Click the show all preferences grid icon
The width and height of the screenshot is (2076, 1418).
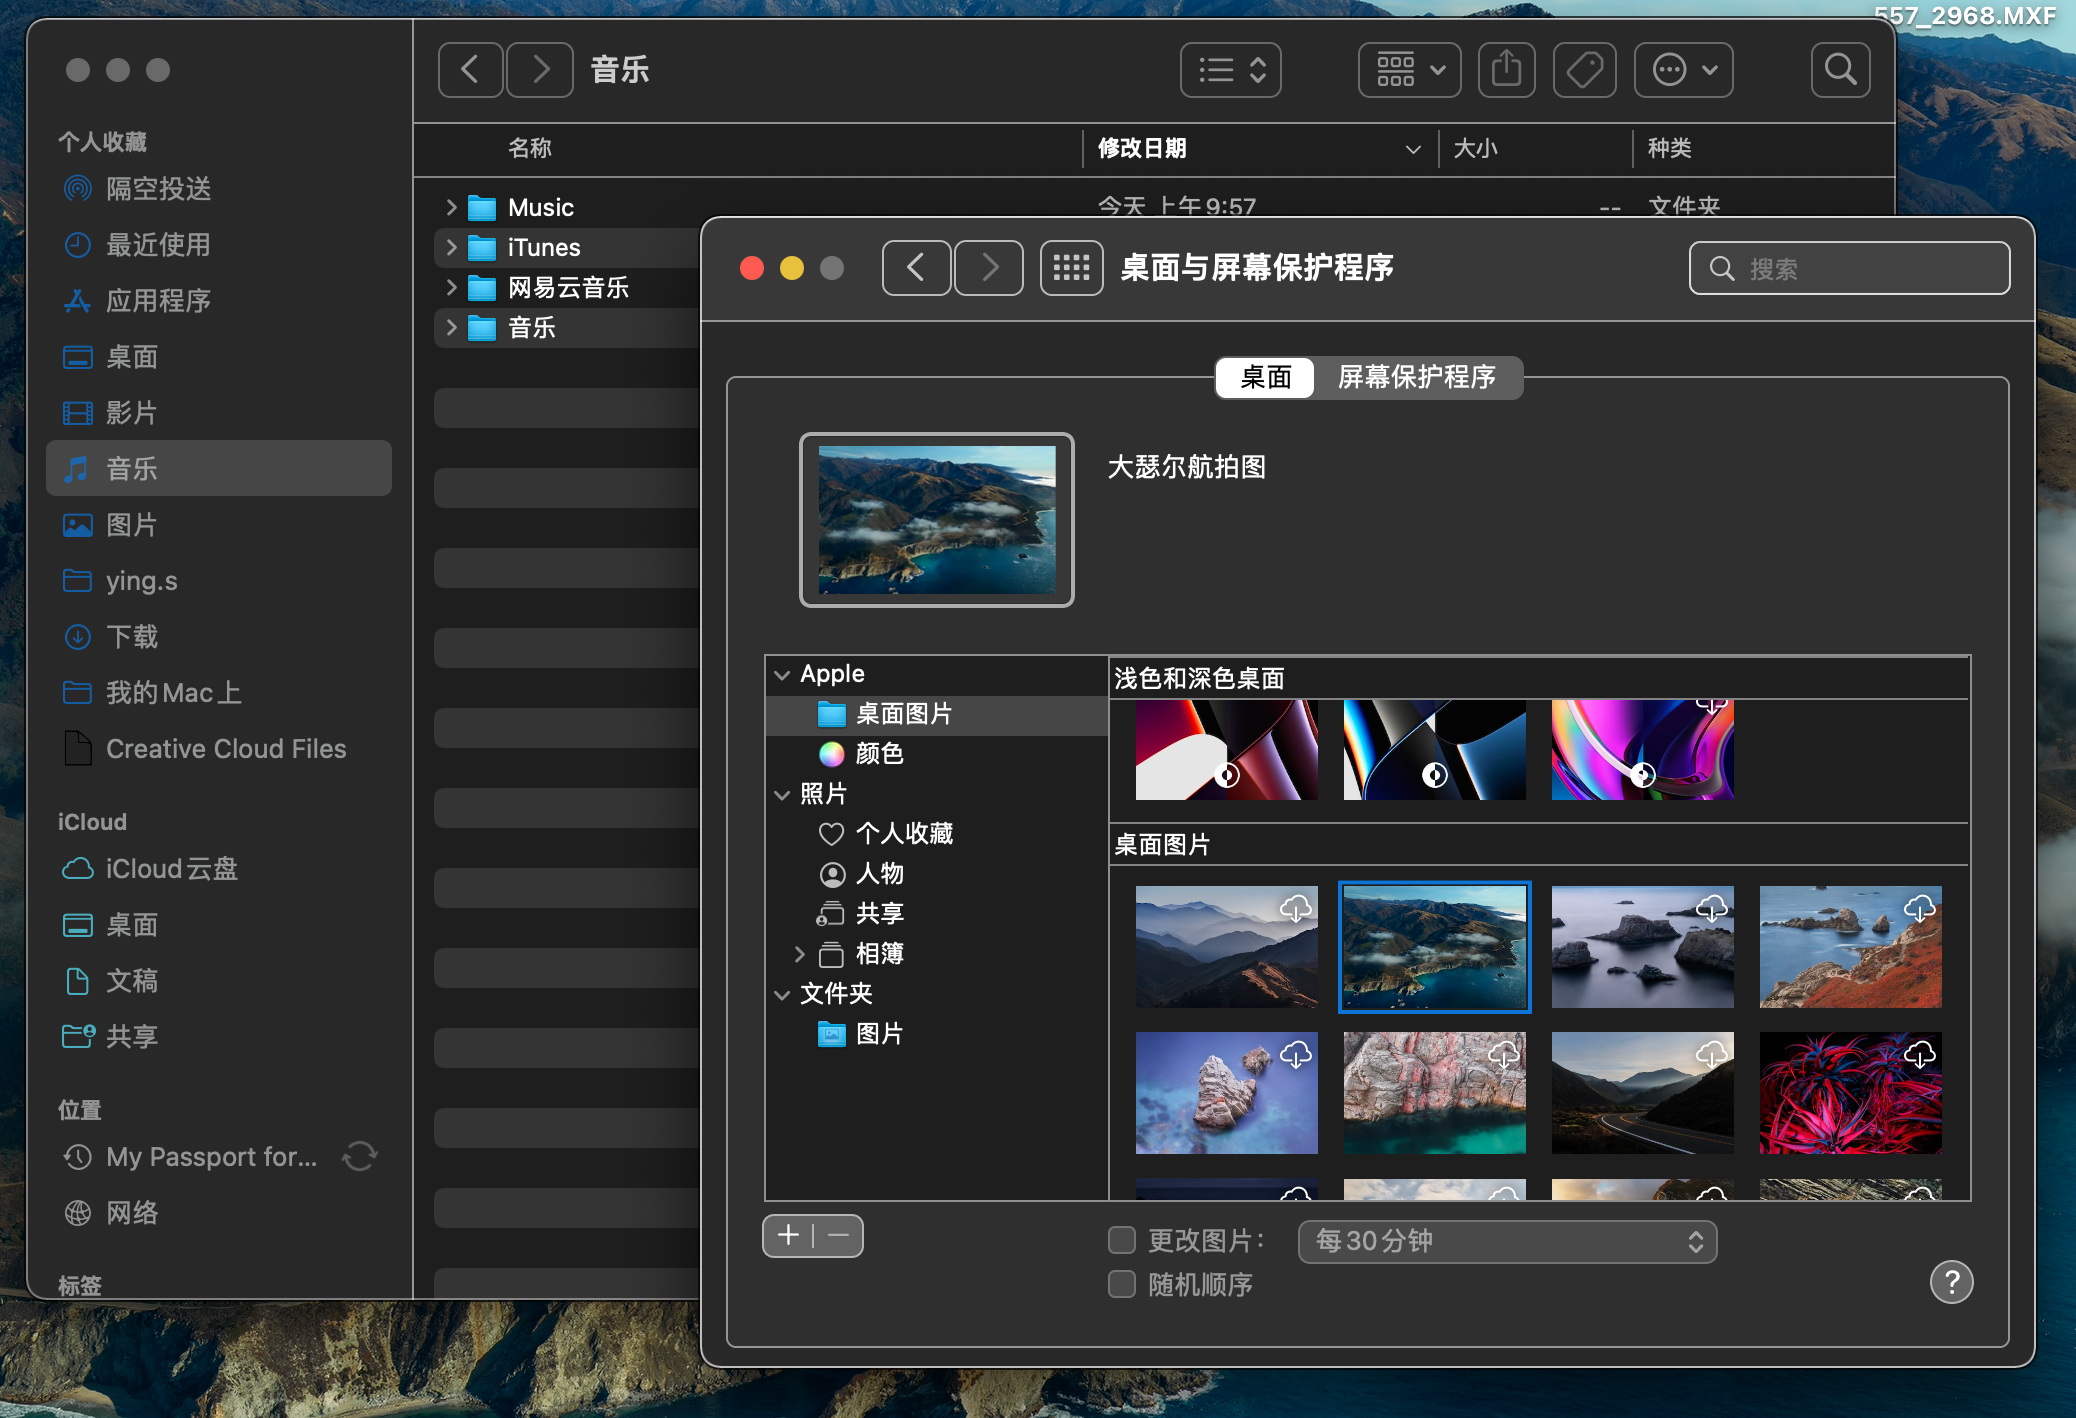click(1071, 268)
